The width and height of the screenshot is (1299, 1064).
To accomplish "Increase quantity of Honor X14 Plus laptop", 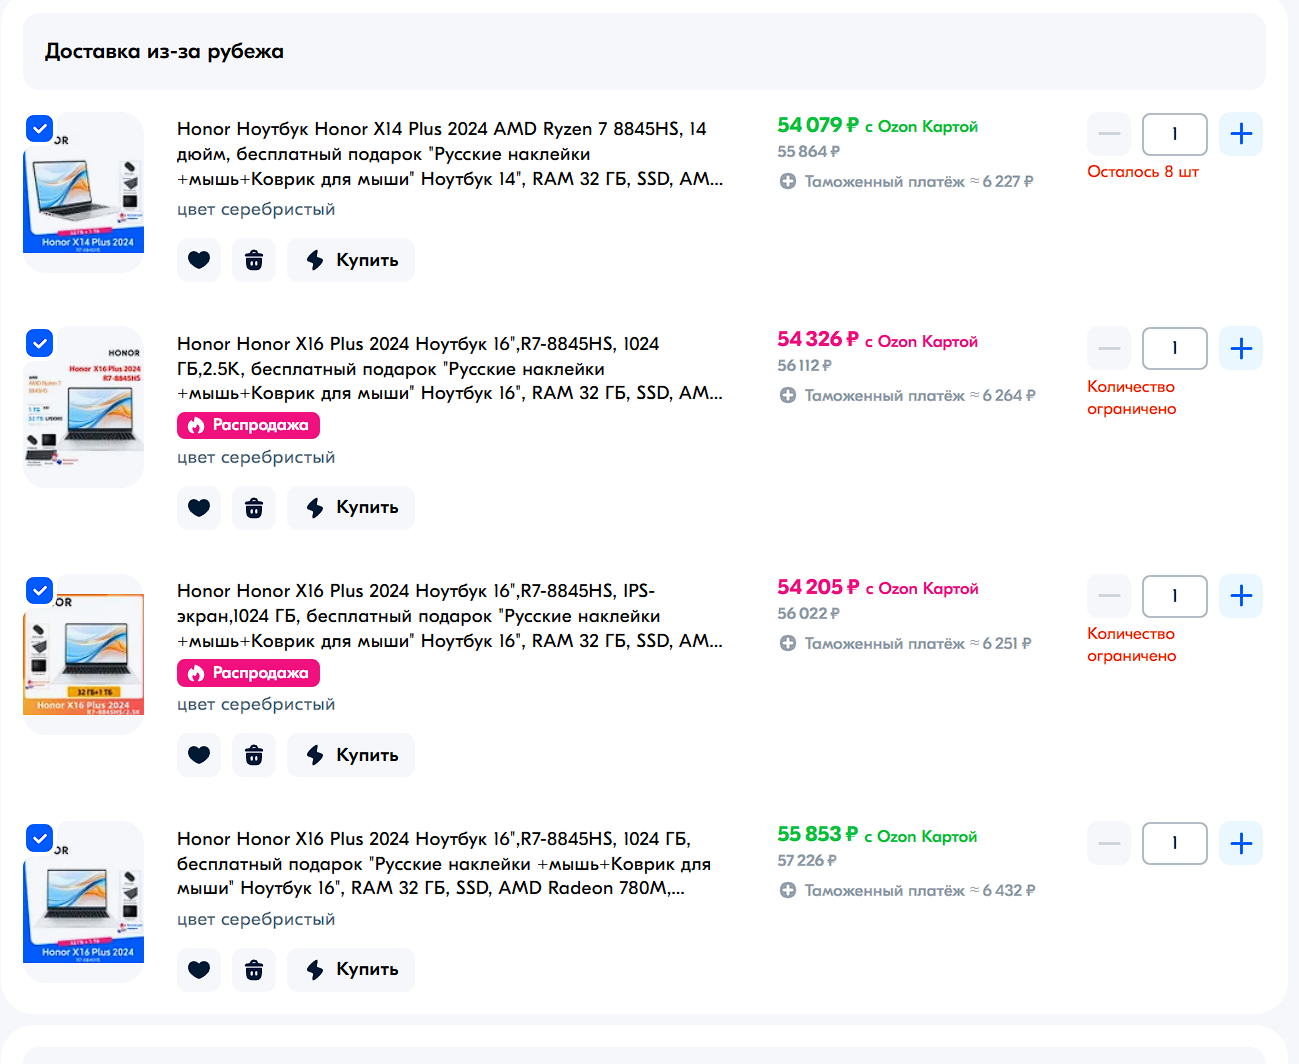I will pos(1241,134).
